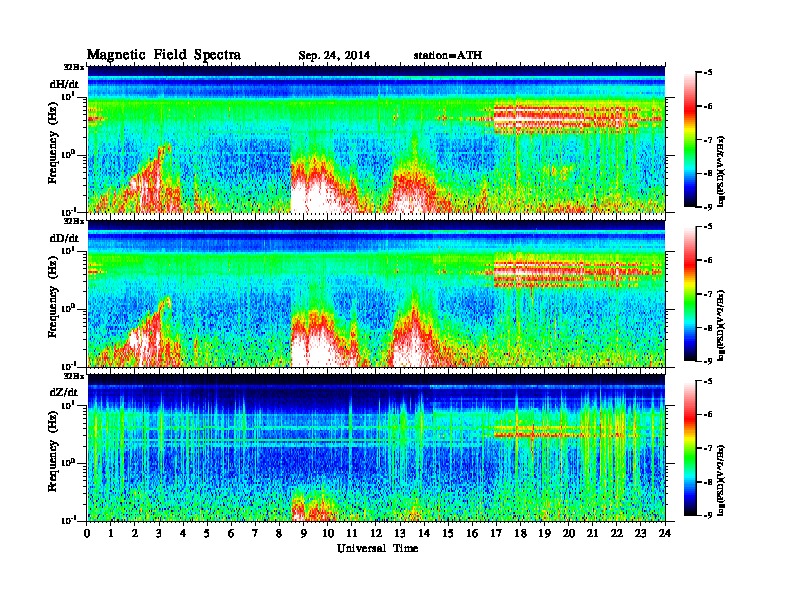This screenshot has height=612, width=792.
Task: Click the -9 value on dH/dt color scale
Action: (708, 206)
